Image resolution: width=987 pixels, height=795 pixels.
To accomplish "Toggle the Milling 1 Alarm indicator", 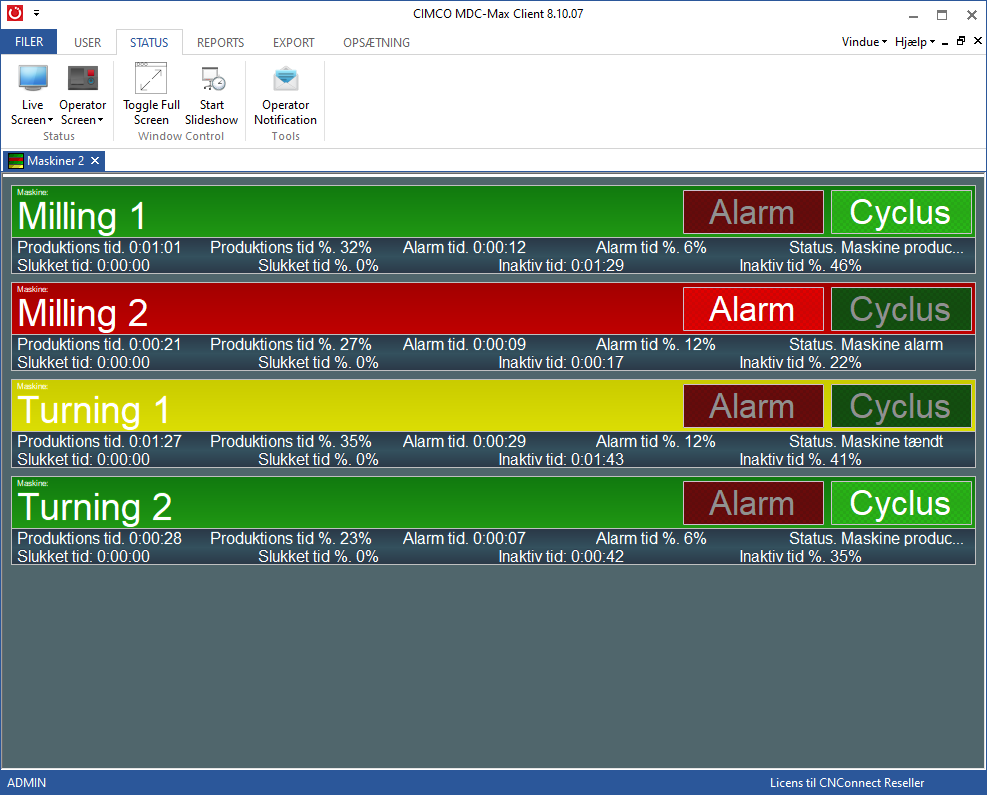I will click(752, 212).
